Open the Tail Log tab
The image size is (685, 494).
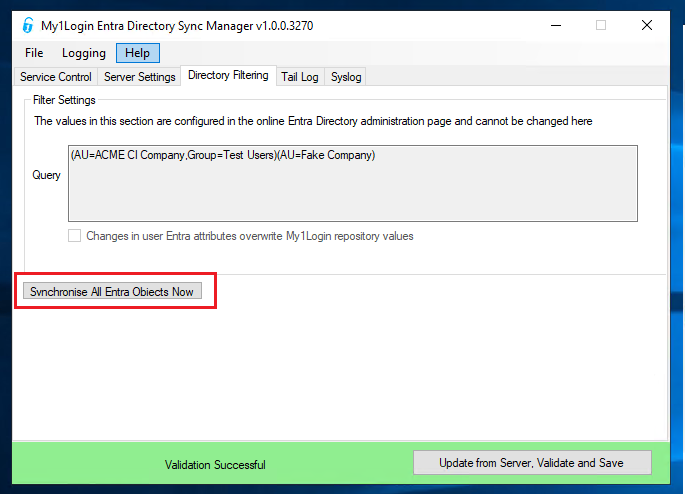pos(300,77)
